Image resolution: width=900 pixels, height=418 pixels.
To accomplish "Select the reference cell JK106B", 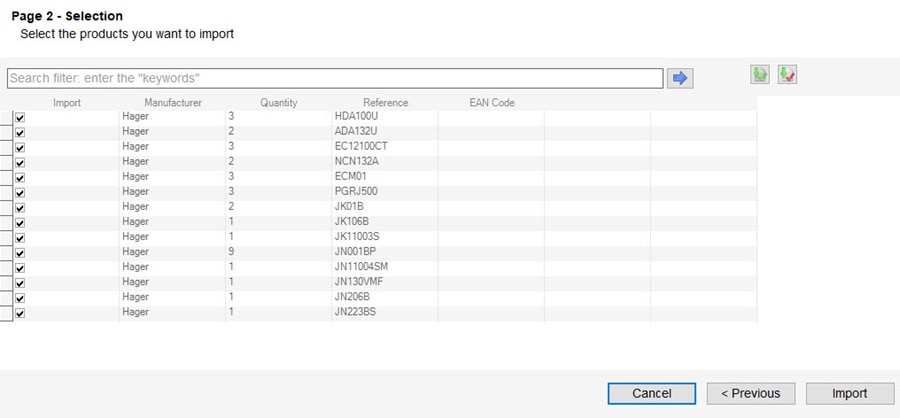I will pos(385,222).
